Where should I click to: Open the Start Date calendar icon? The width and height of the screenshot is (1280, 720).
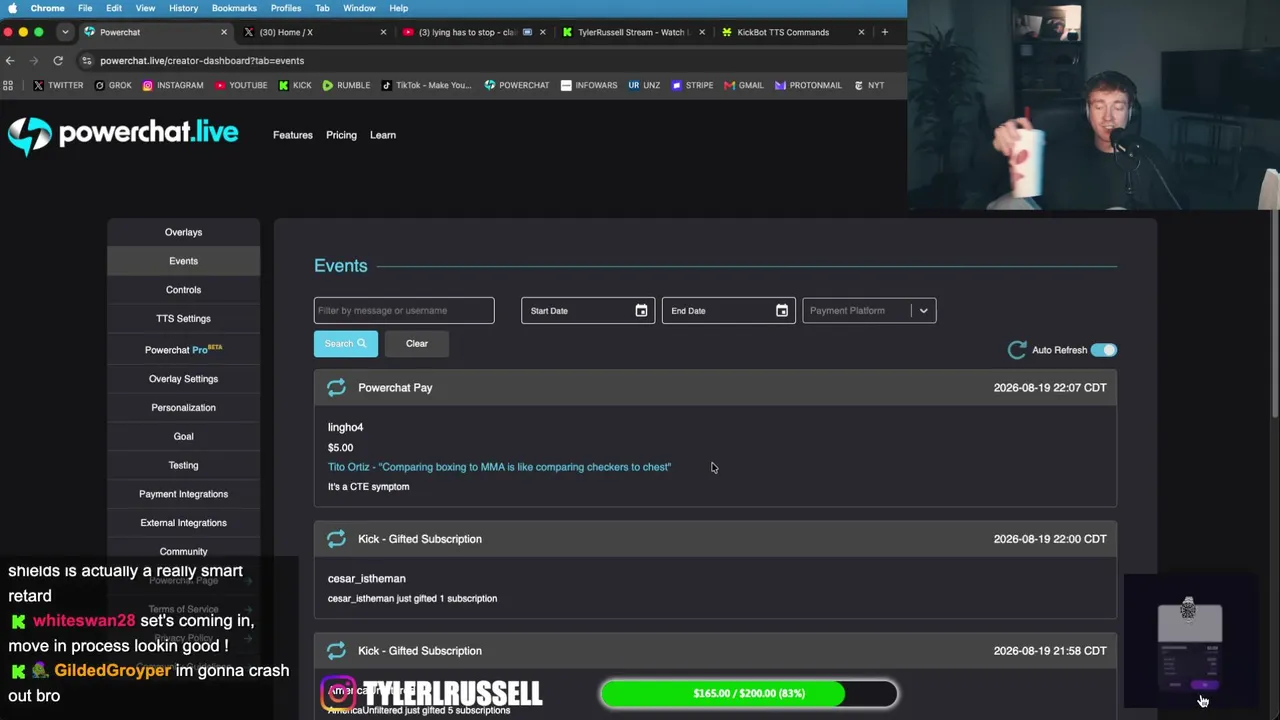tap(641, 311)
